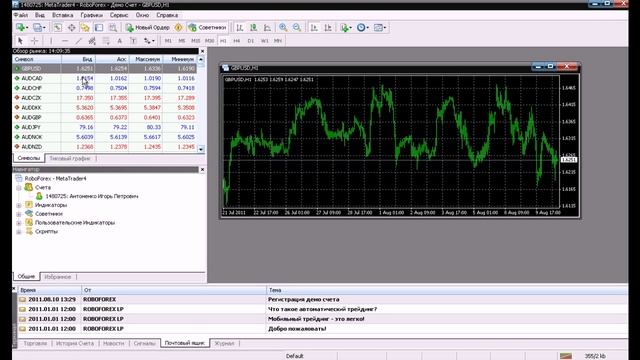Close the Navigator panel
Viewport: 640px width, 360px height.
click(202, 169)
